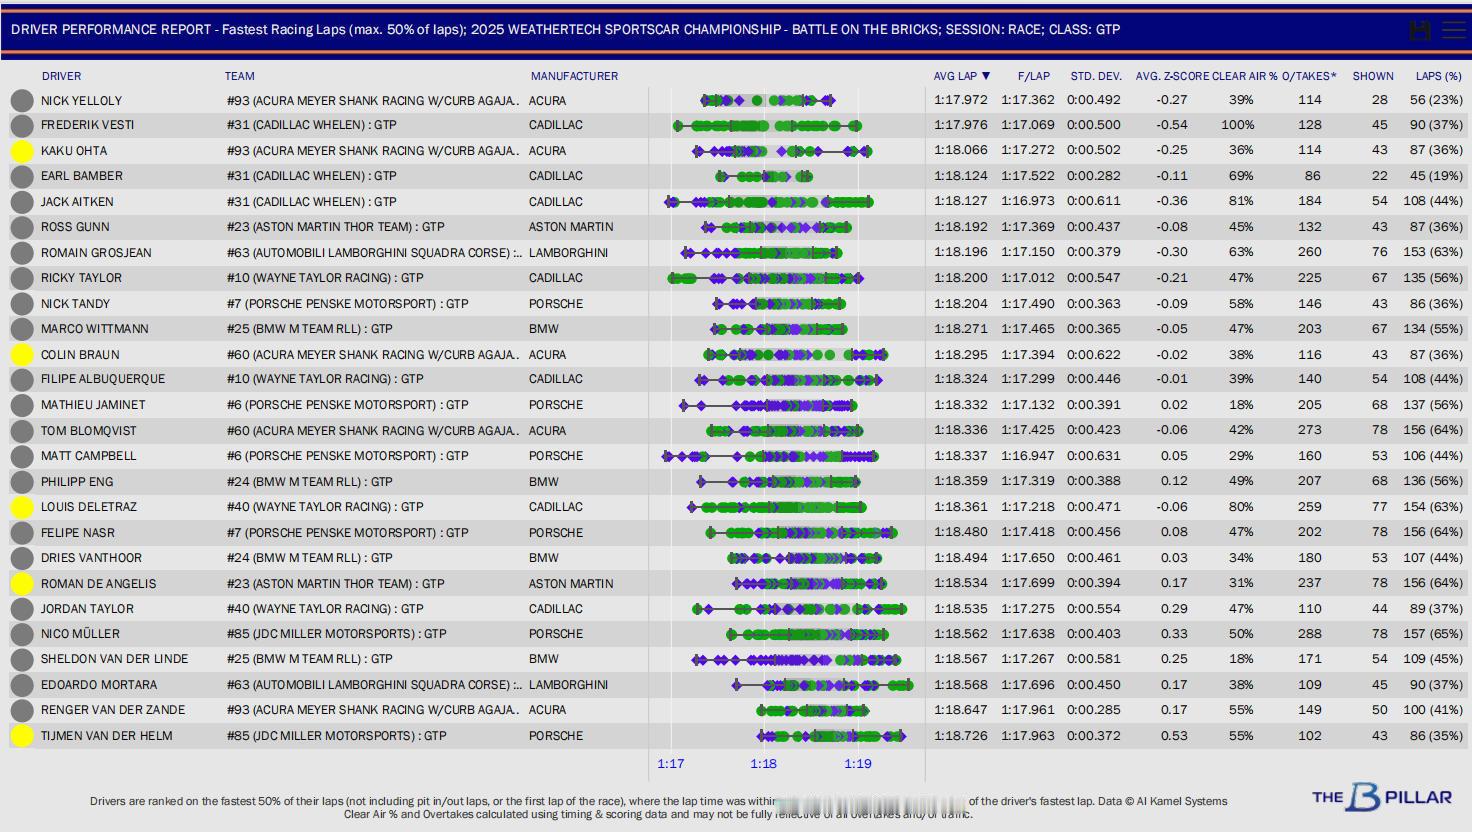The width and height of the screenshot is (1472, 832).
Task: Click the grey circle beside Nick Yelloly
Action: click(22, 100)
